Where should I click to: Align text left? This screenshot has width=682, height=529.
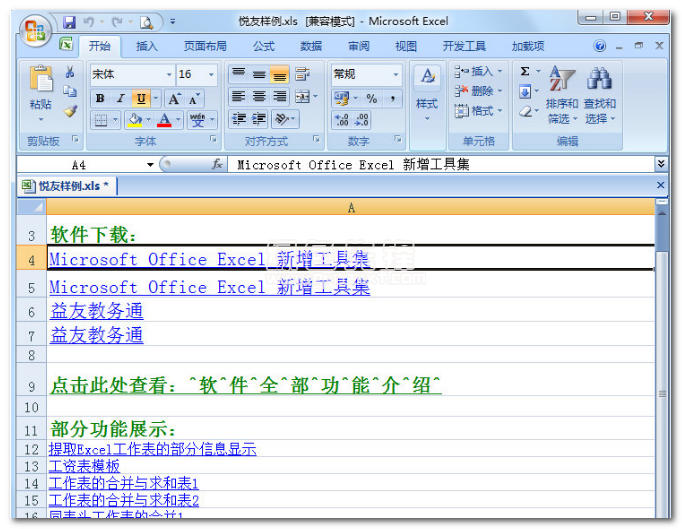(238, 97)
